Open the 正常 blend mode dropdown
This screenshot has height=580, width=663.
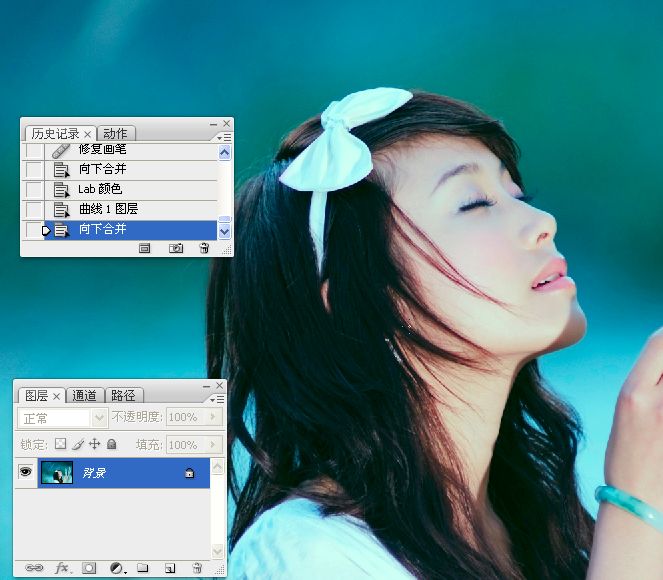pos(99,417)
